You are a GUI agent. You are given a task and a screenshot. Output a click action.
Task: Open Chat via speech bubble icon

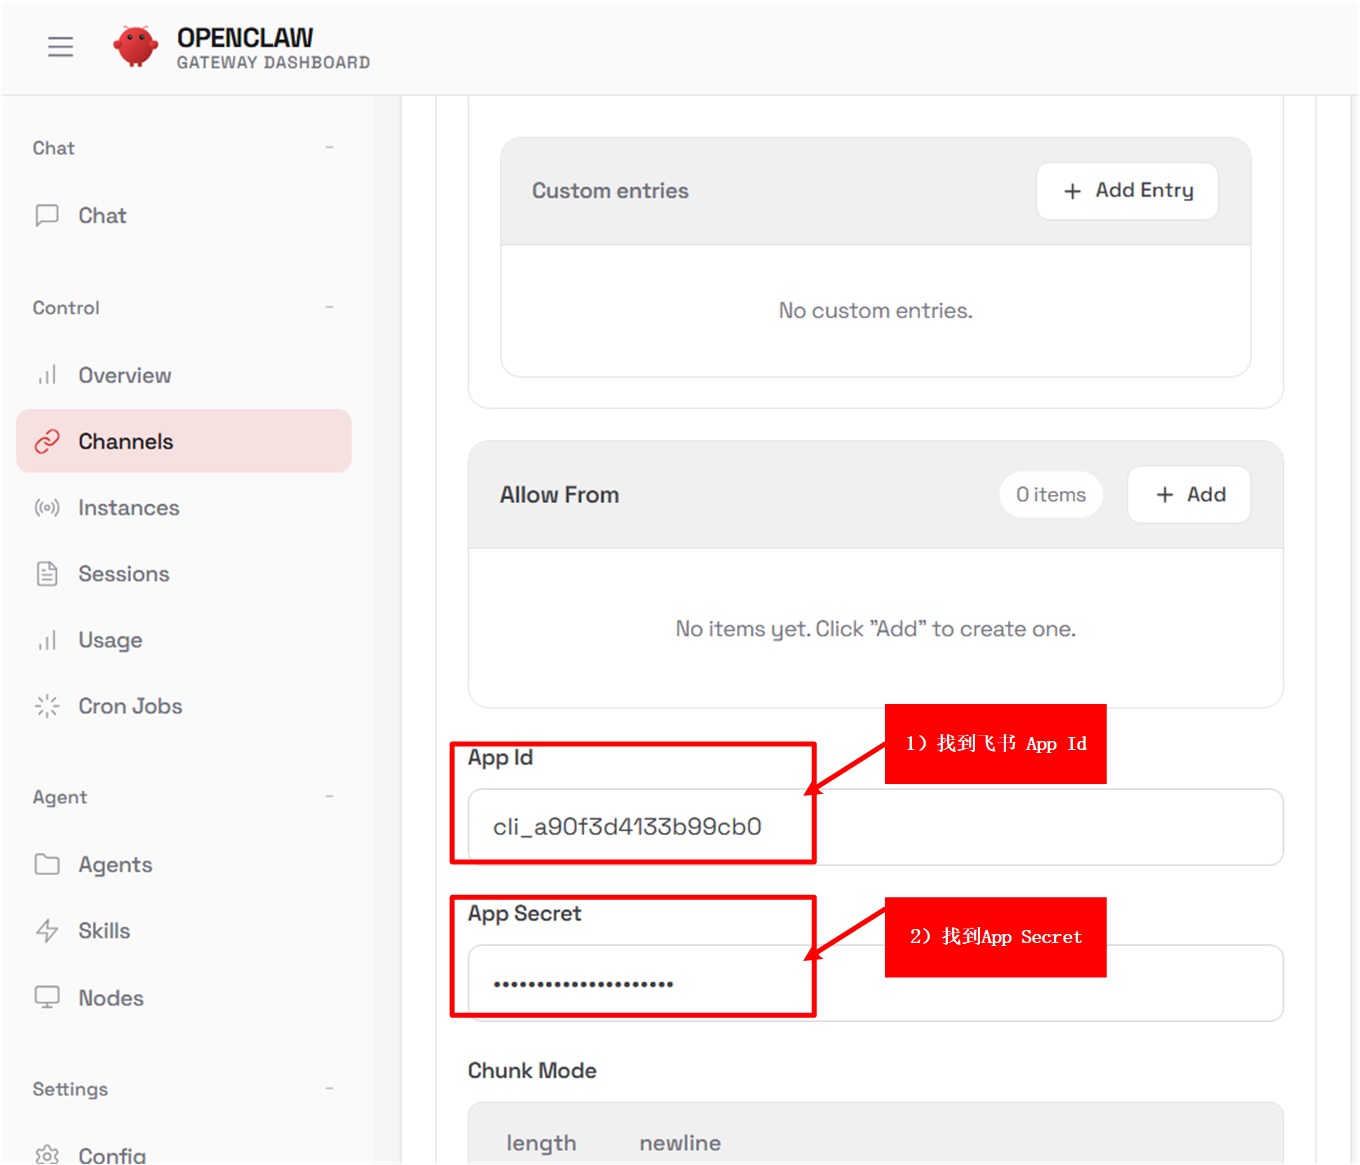(x=47, y=216)
